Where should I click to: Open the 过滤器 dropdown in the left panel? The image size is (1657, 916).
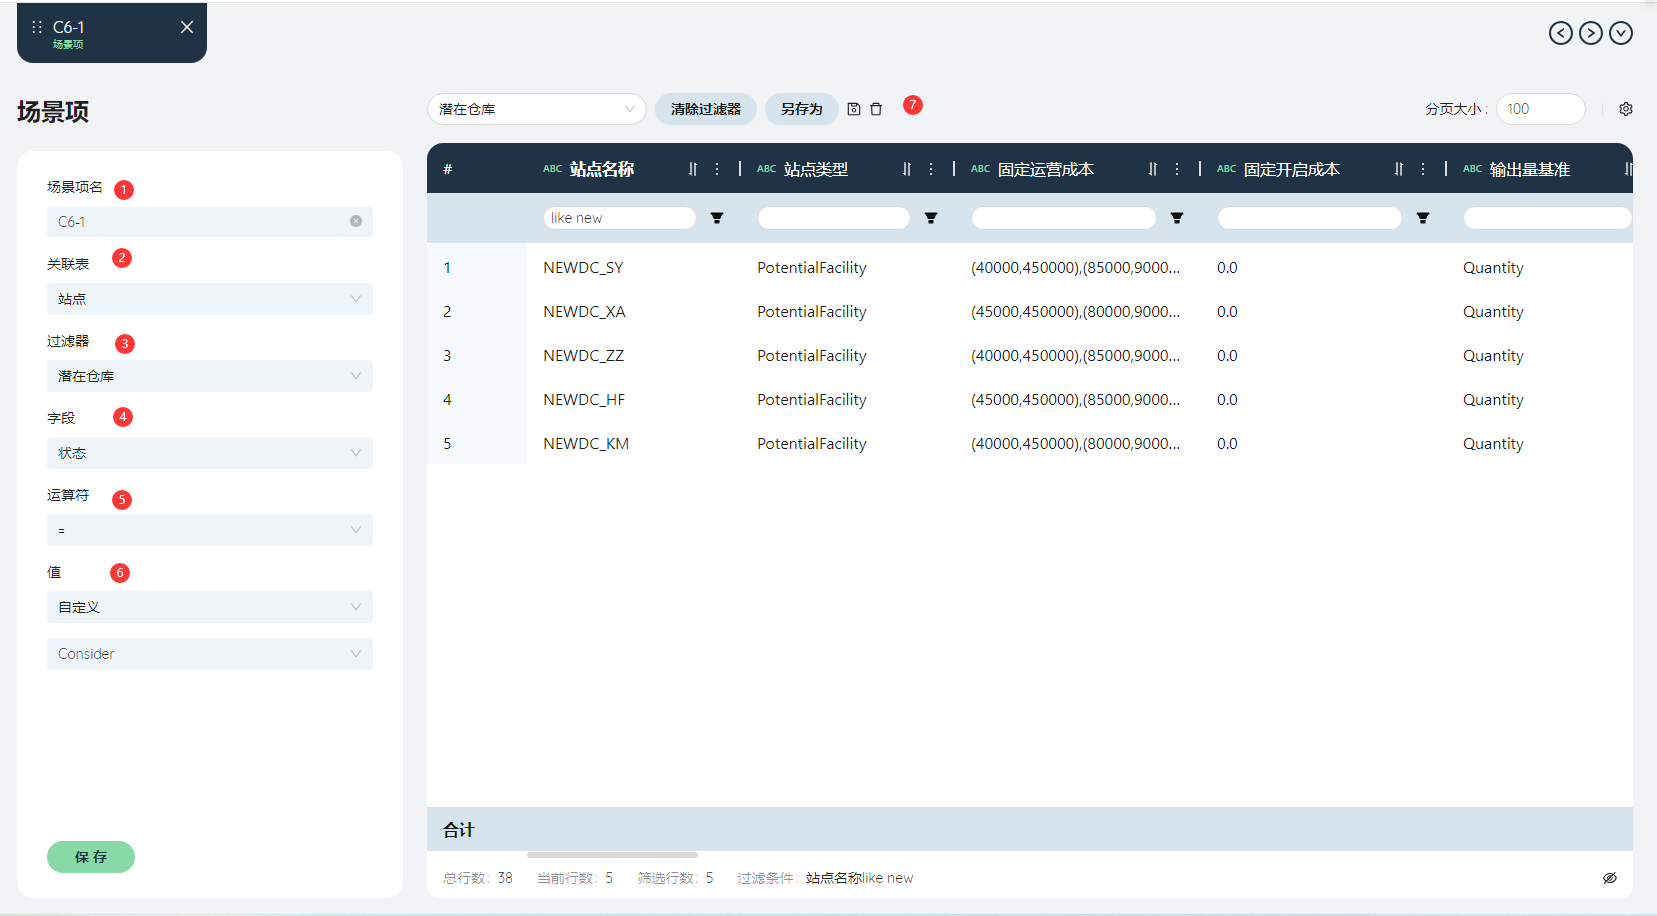coord(210,376)
